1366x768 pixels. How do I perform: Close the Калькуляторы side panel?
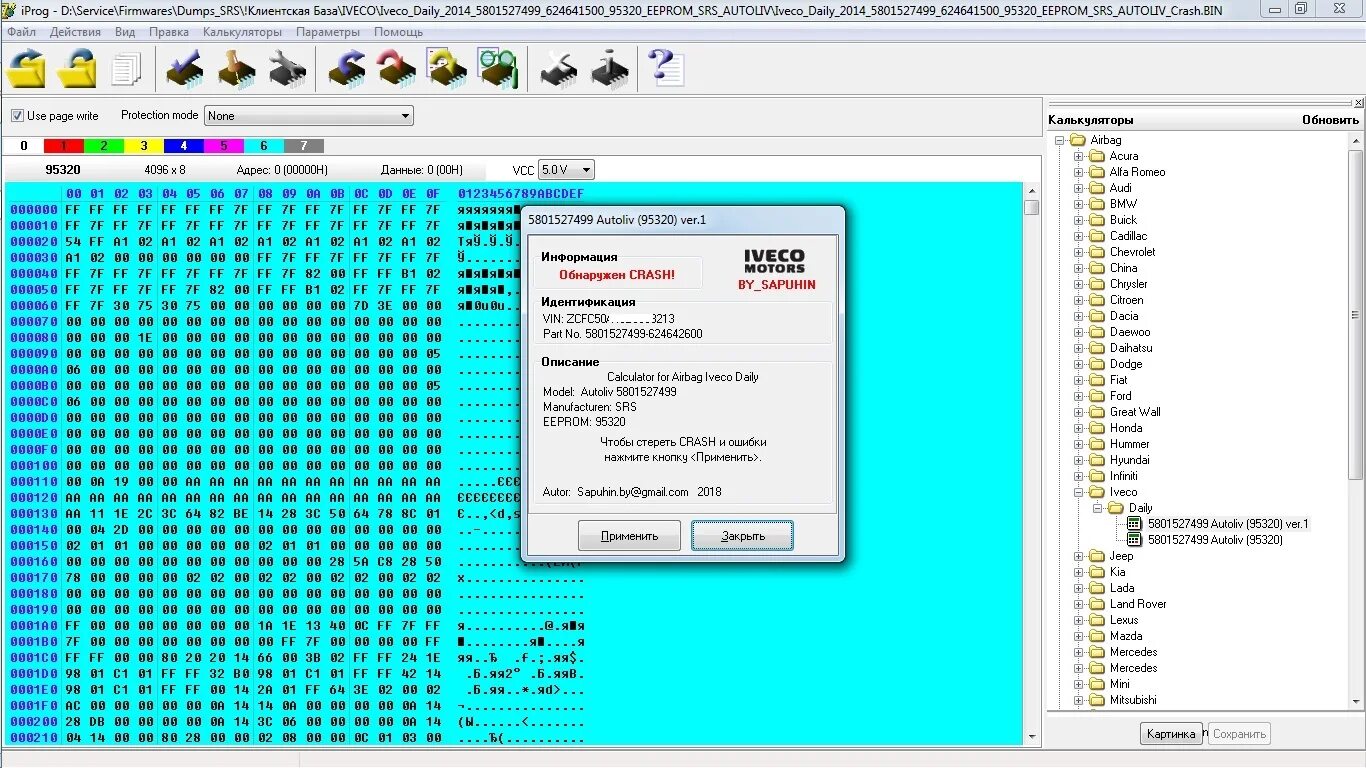(x=1358, y=103)
